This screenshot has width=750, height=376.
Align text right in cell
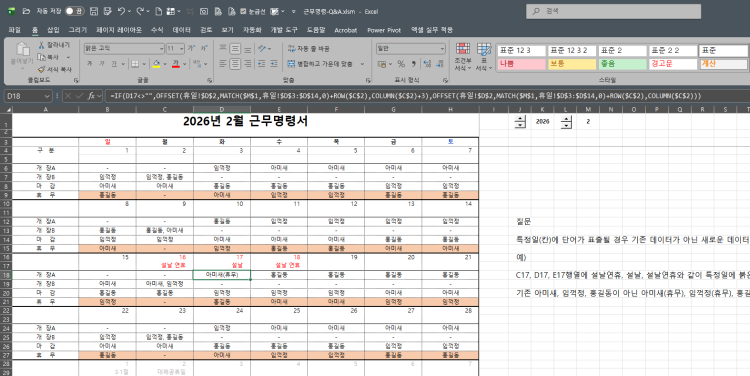click(x=248, y=64)
